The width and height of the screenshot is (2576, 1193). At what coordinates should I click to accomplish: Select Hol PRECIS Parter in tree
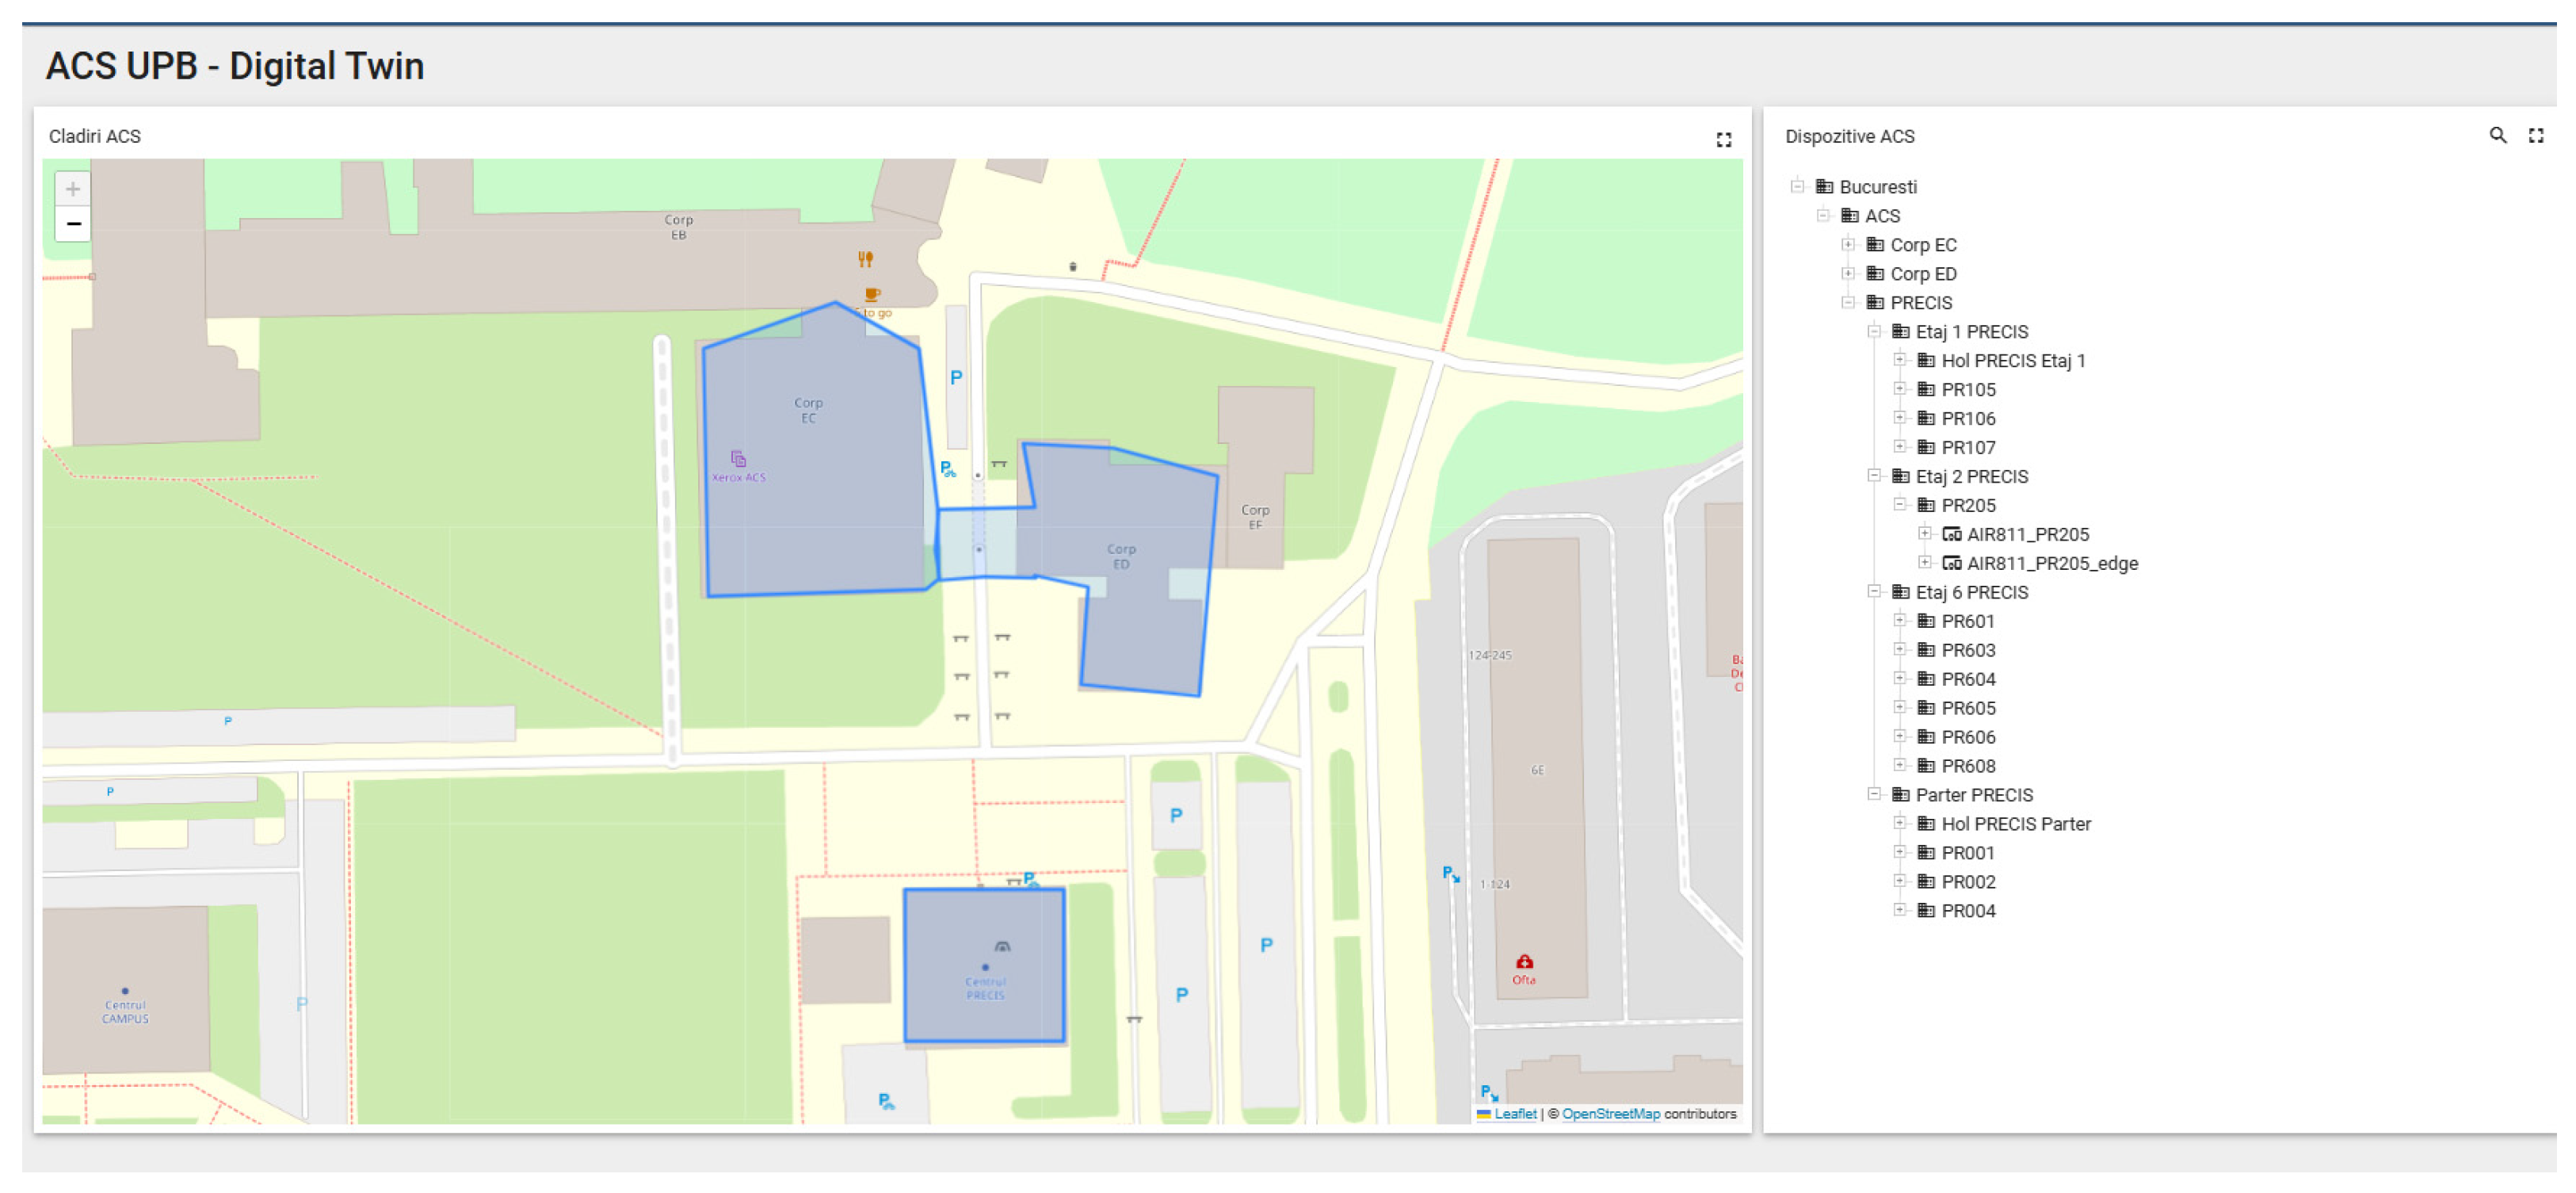[2015, 824]
